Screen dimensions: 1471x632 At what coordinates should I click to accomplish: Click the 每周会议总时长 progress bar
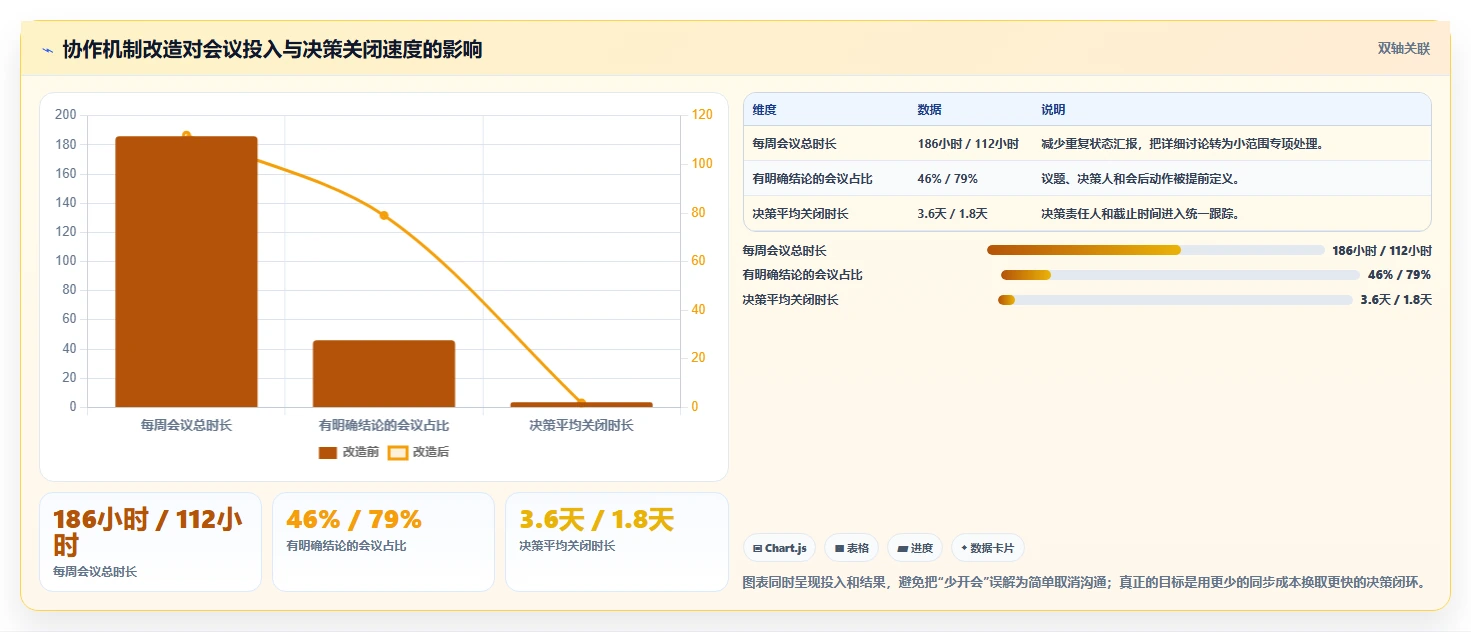click(x=1155, y=250)
